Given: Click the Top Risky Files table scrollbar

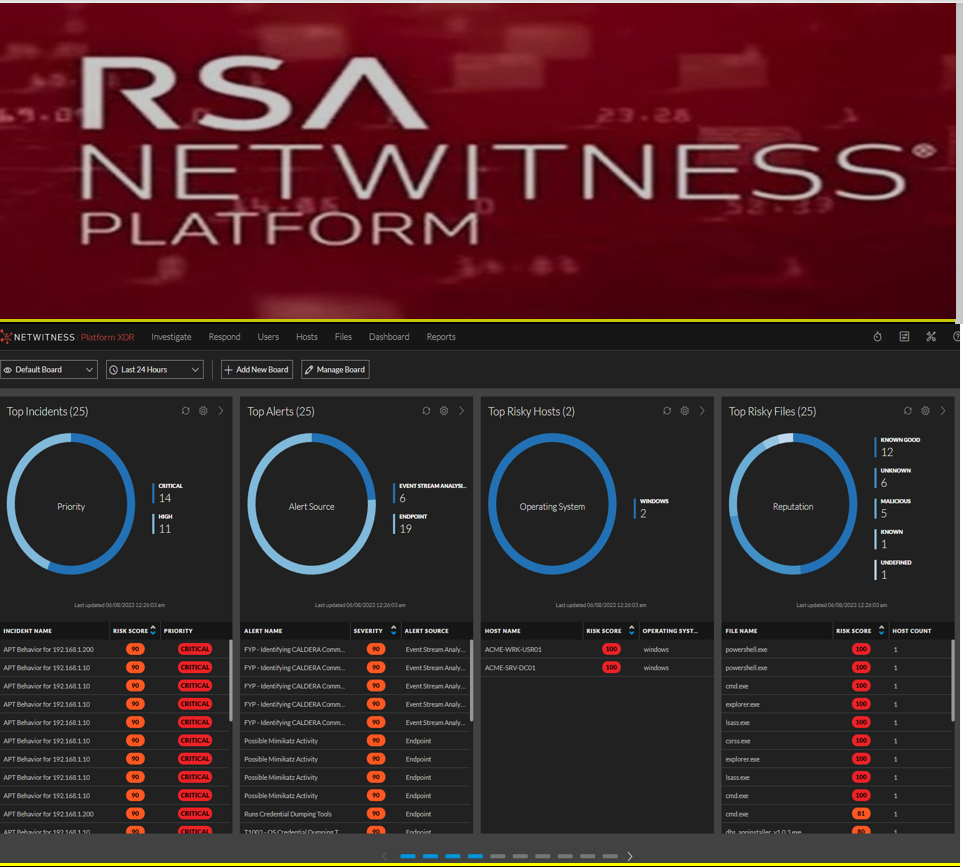Looking at the screenshot, I should coord(953,680).
